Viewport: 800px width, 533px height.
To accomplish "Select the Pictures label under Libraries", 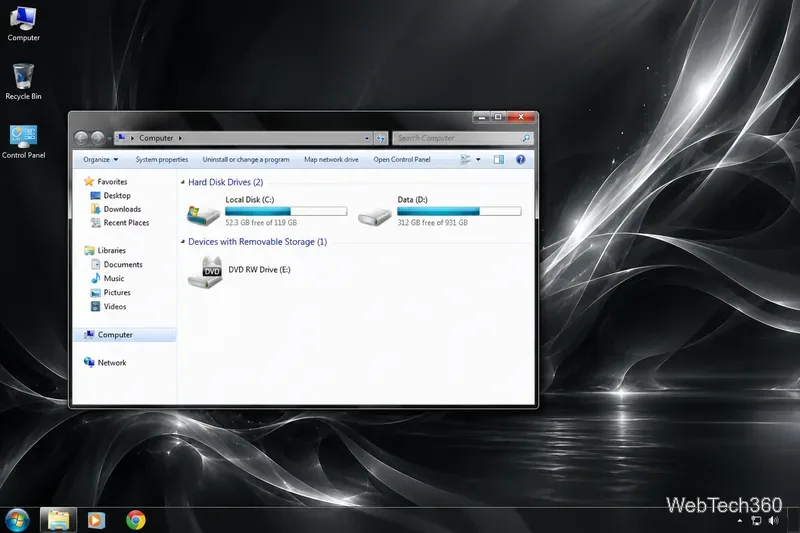I will 117,293.
